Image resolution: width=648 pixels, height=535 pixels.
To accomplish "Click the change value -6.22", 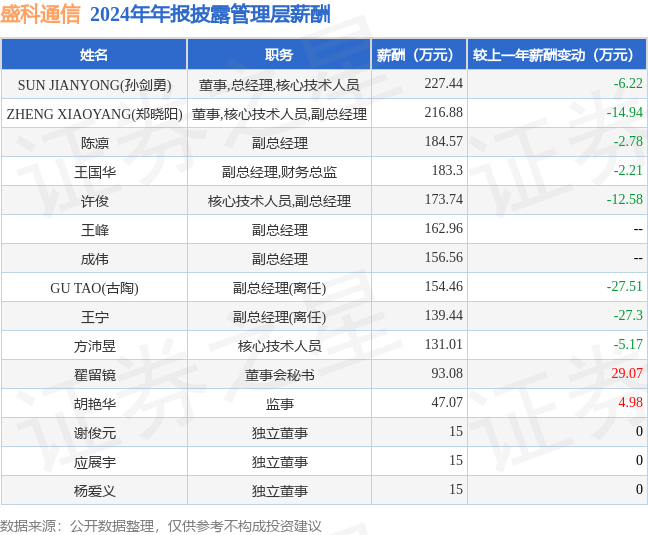I will 628,83.
